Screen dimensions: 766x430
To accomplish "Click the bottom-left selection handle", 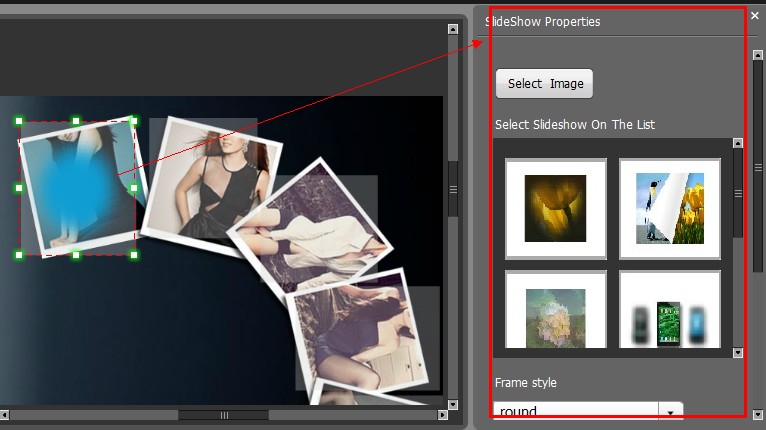I will click(19, 255).
